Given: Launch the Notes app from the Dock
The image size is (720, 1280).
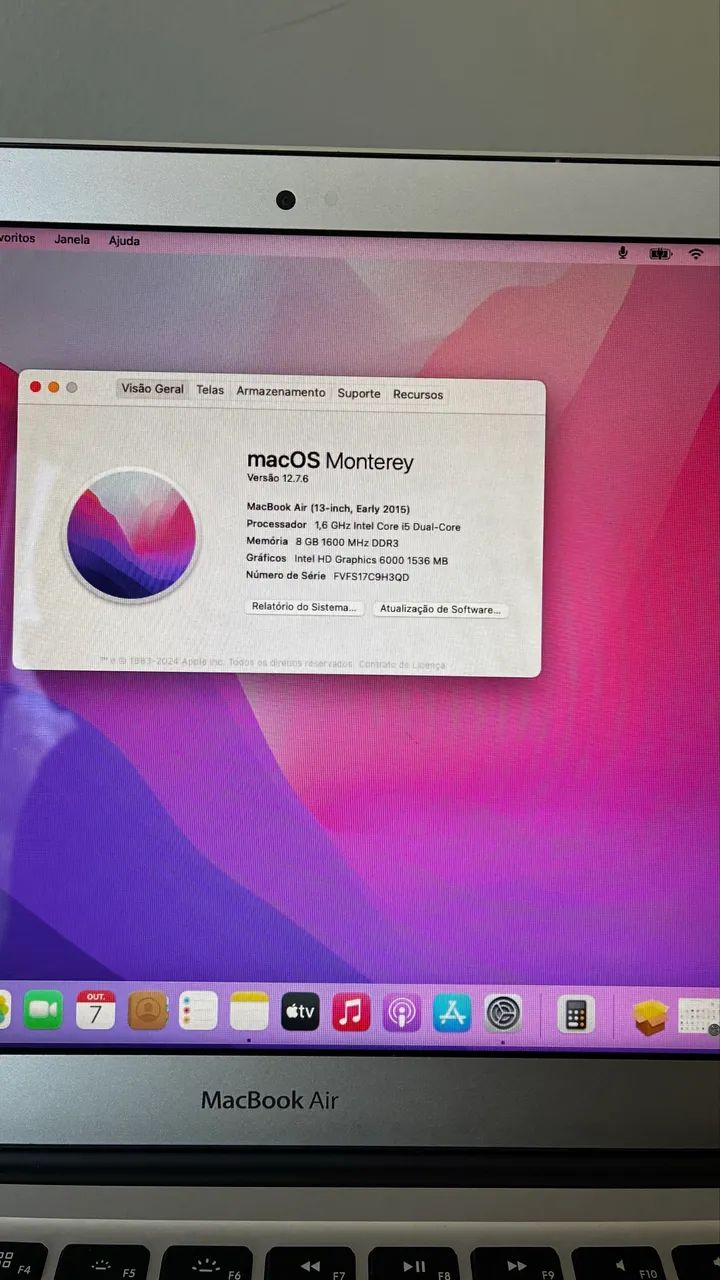Looking at the screenshot, I should [249, 1012].
